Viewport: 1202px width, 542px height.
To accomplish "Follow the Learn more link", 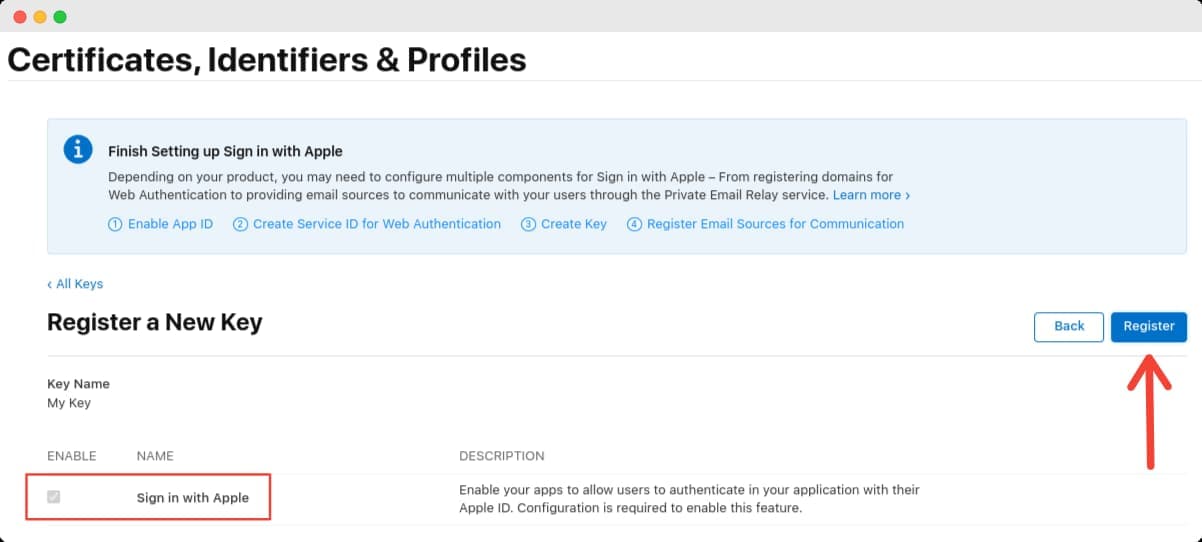I will (871, 195).
